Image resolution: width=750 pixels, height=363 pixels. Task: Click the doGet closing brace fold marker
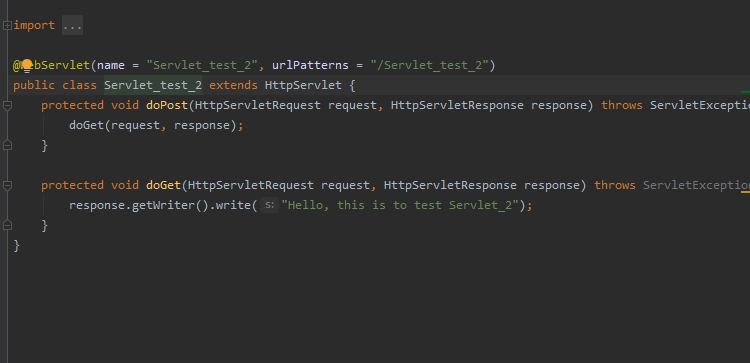(7, 225)
